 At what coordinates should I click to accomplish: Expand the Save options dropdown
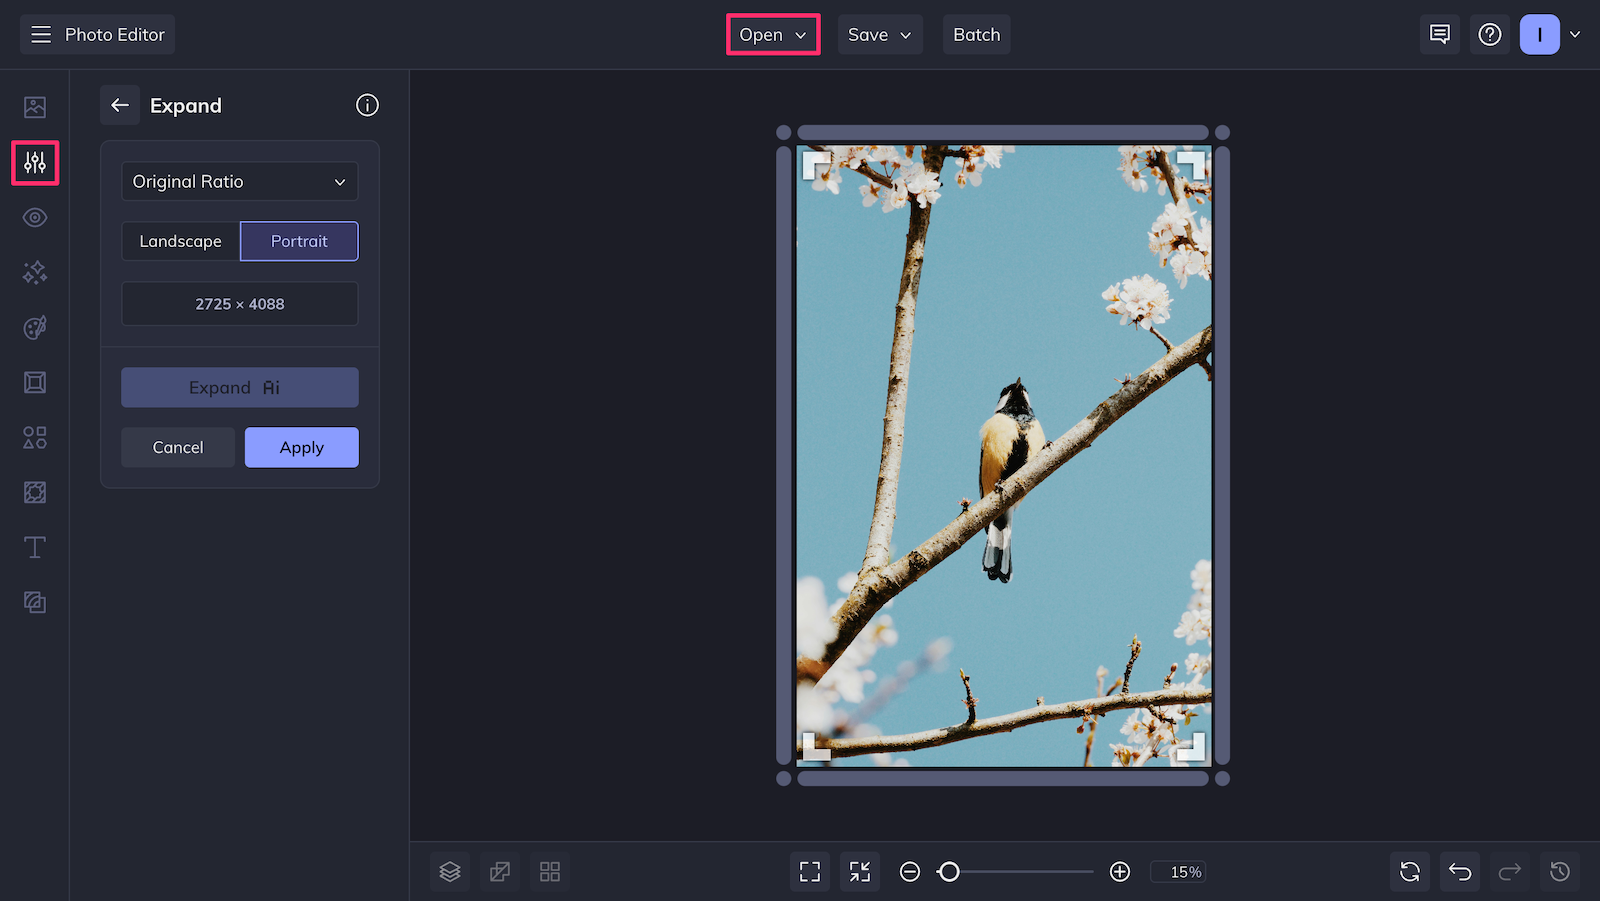click(x=879, y=34)
